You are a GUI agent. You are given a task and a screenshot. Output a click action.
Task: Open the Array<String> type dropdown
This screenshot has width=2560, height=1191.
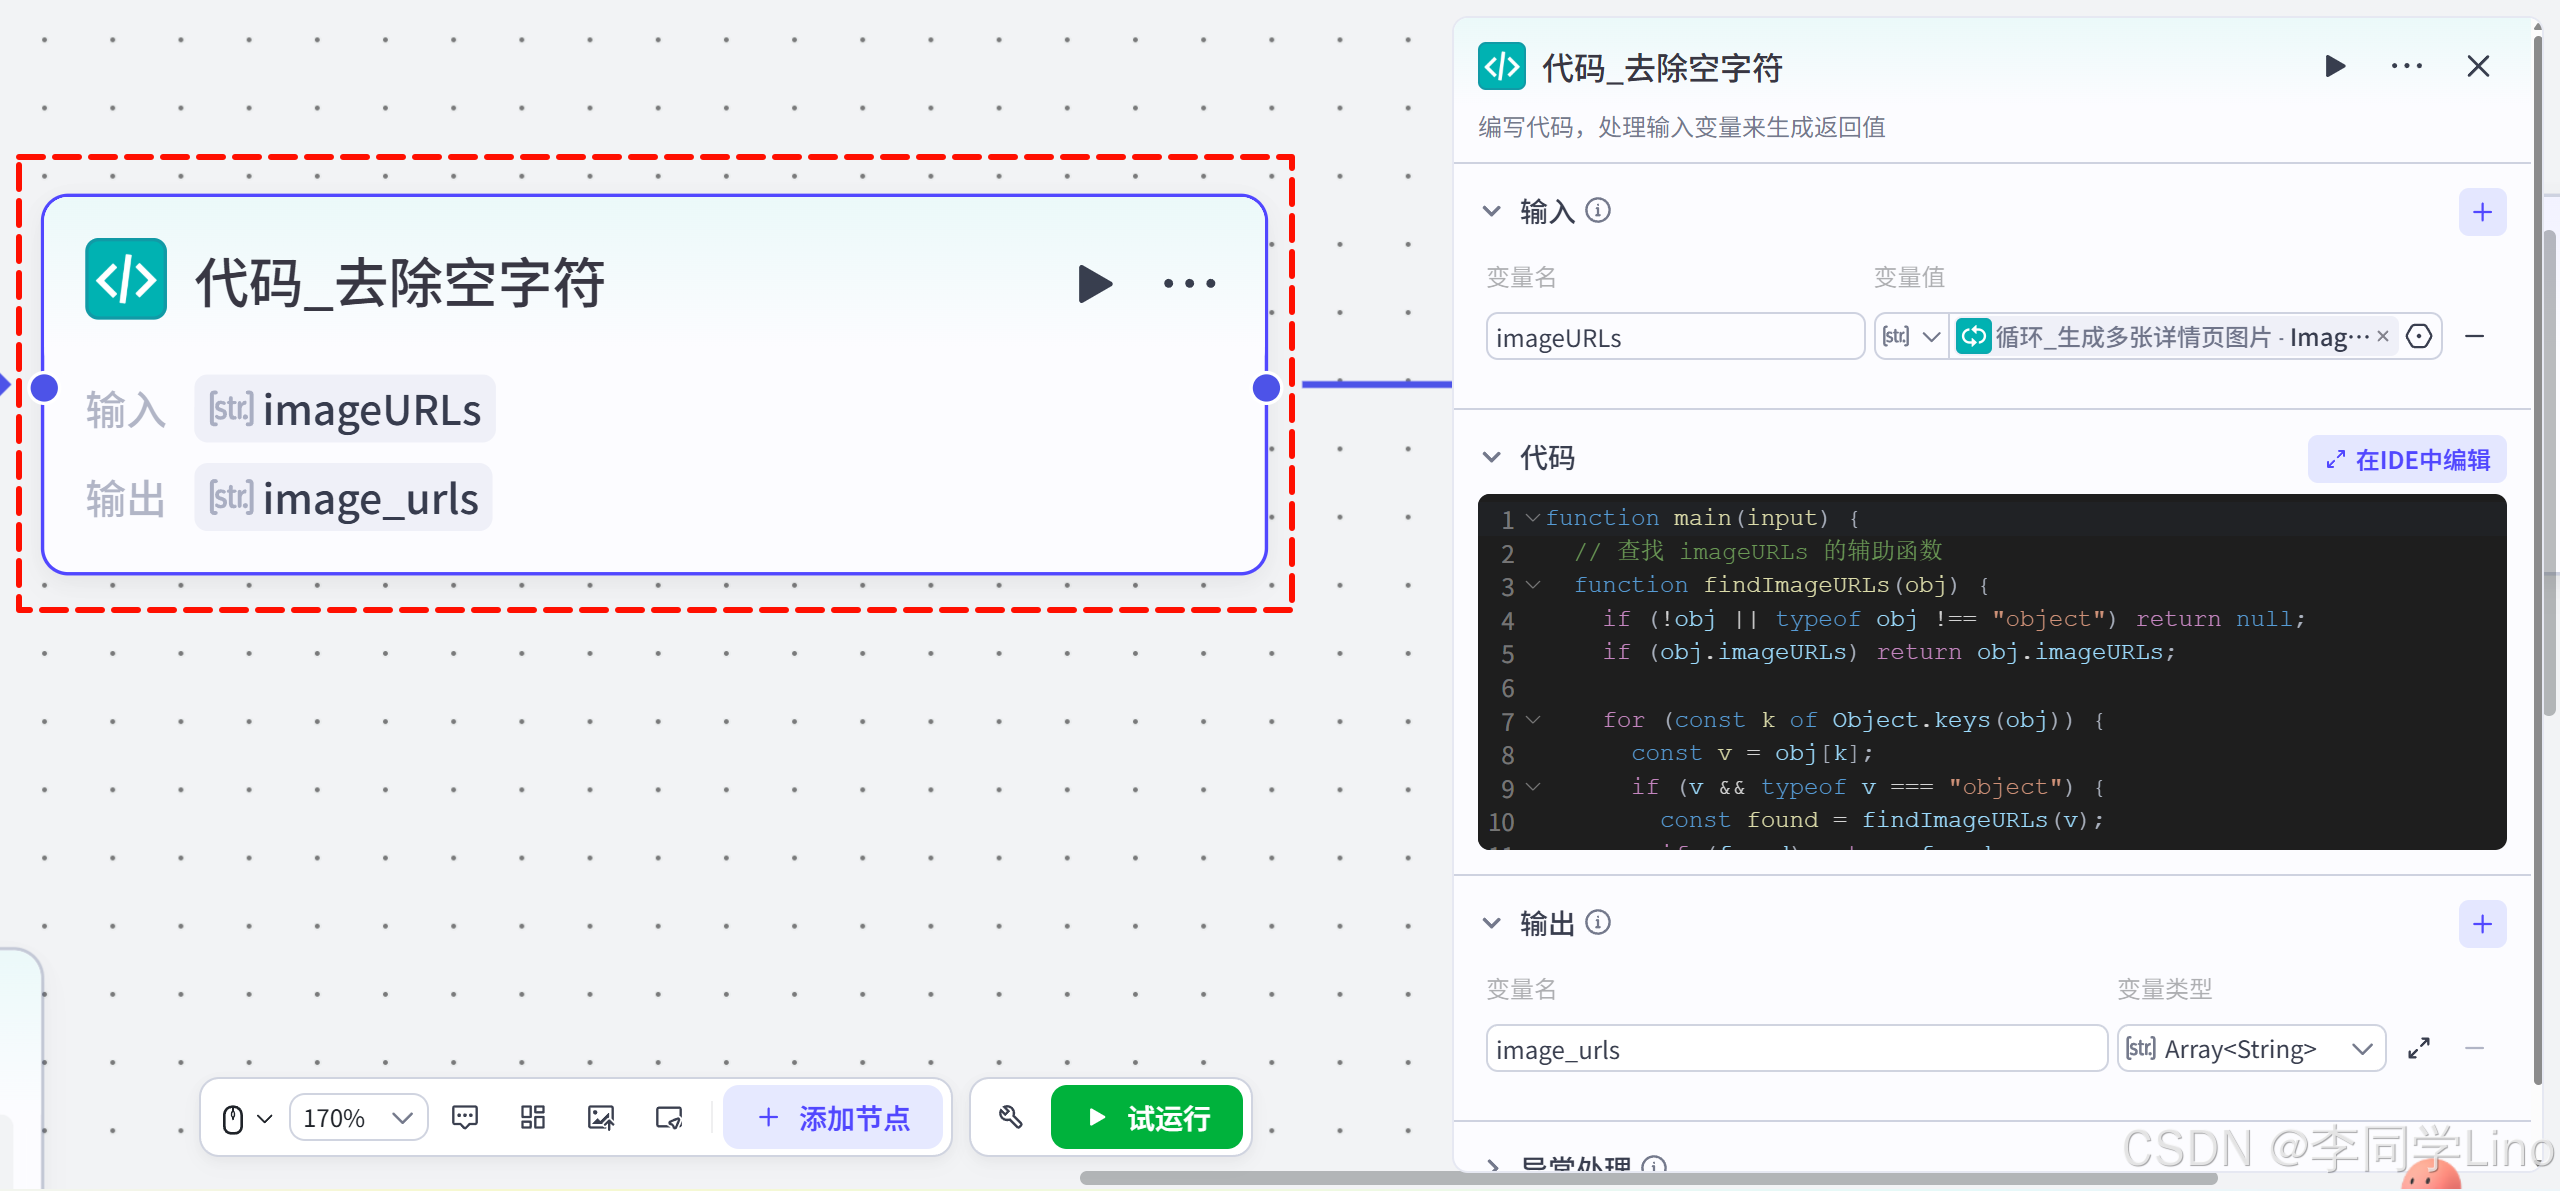coord(2250,1049)
